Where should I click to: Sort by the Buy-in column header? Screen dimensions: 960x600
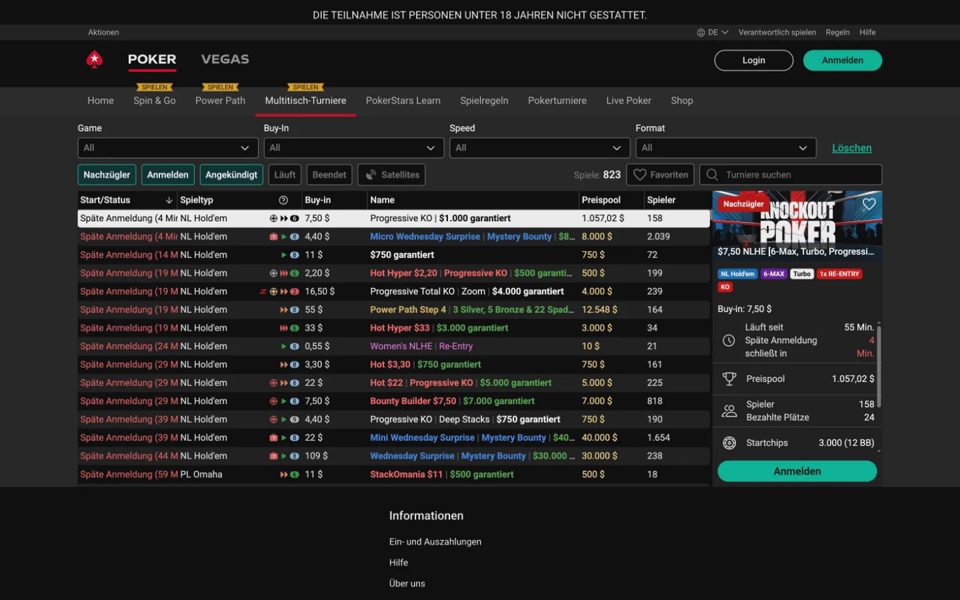click(x=318, y=200)
